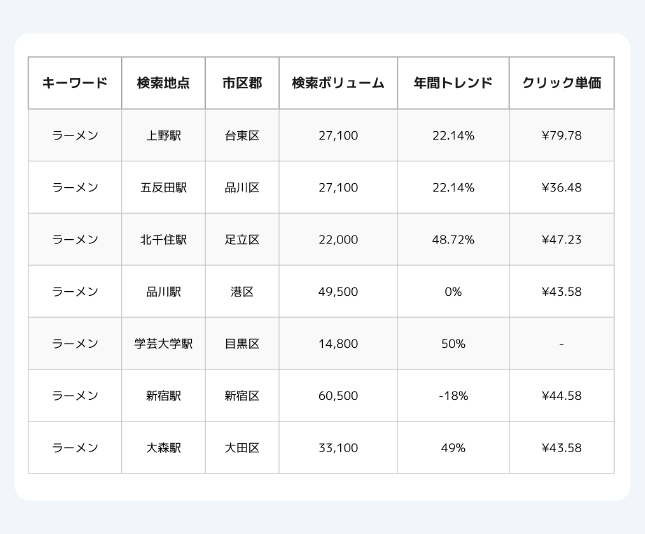Select the 学芸大学駅 cell
Screen dimensions: 645x534
(164, 343)
